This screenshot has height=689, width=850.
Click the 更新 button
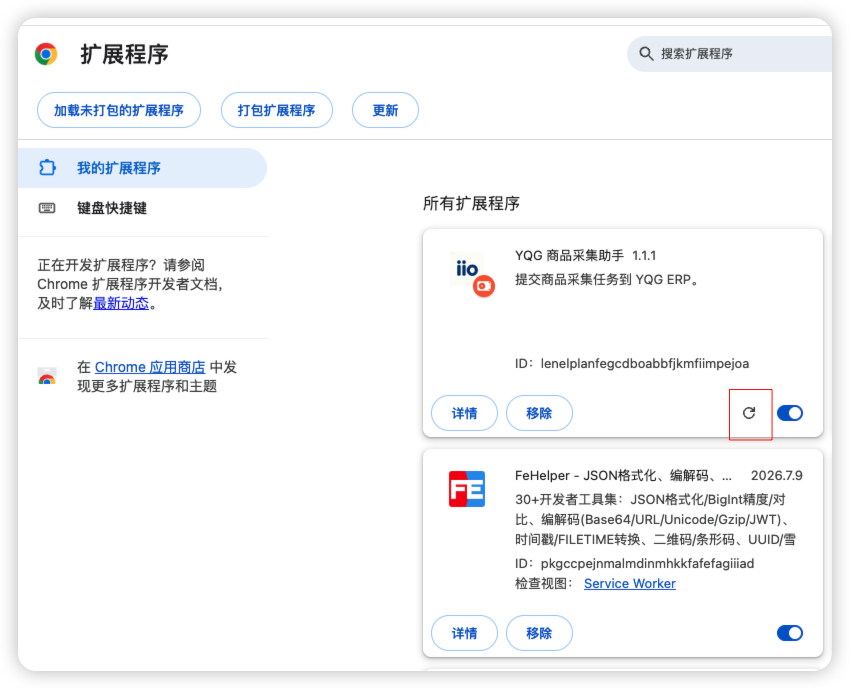385,110
